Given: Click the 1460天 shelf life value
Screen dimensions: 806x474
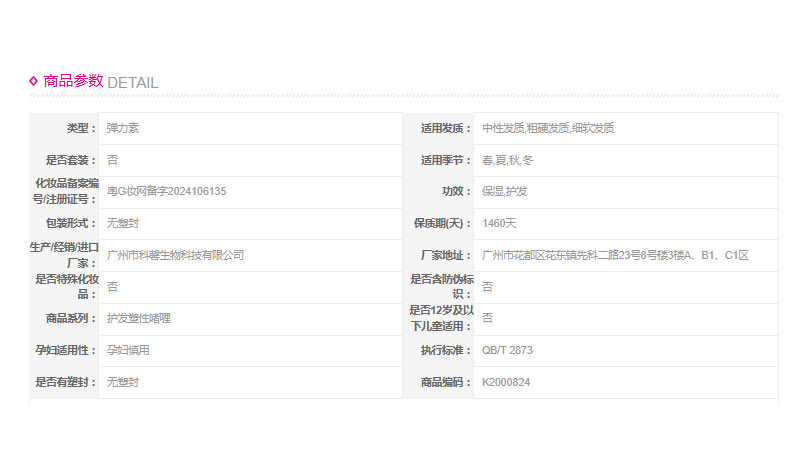Looking at the screenshot, I should [499, 223].
